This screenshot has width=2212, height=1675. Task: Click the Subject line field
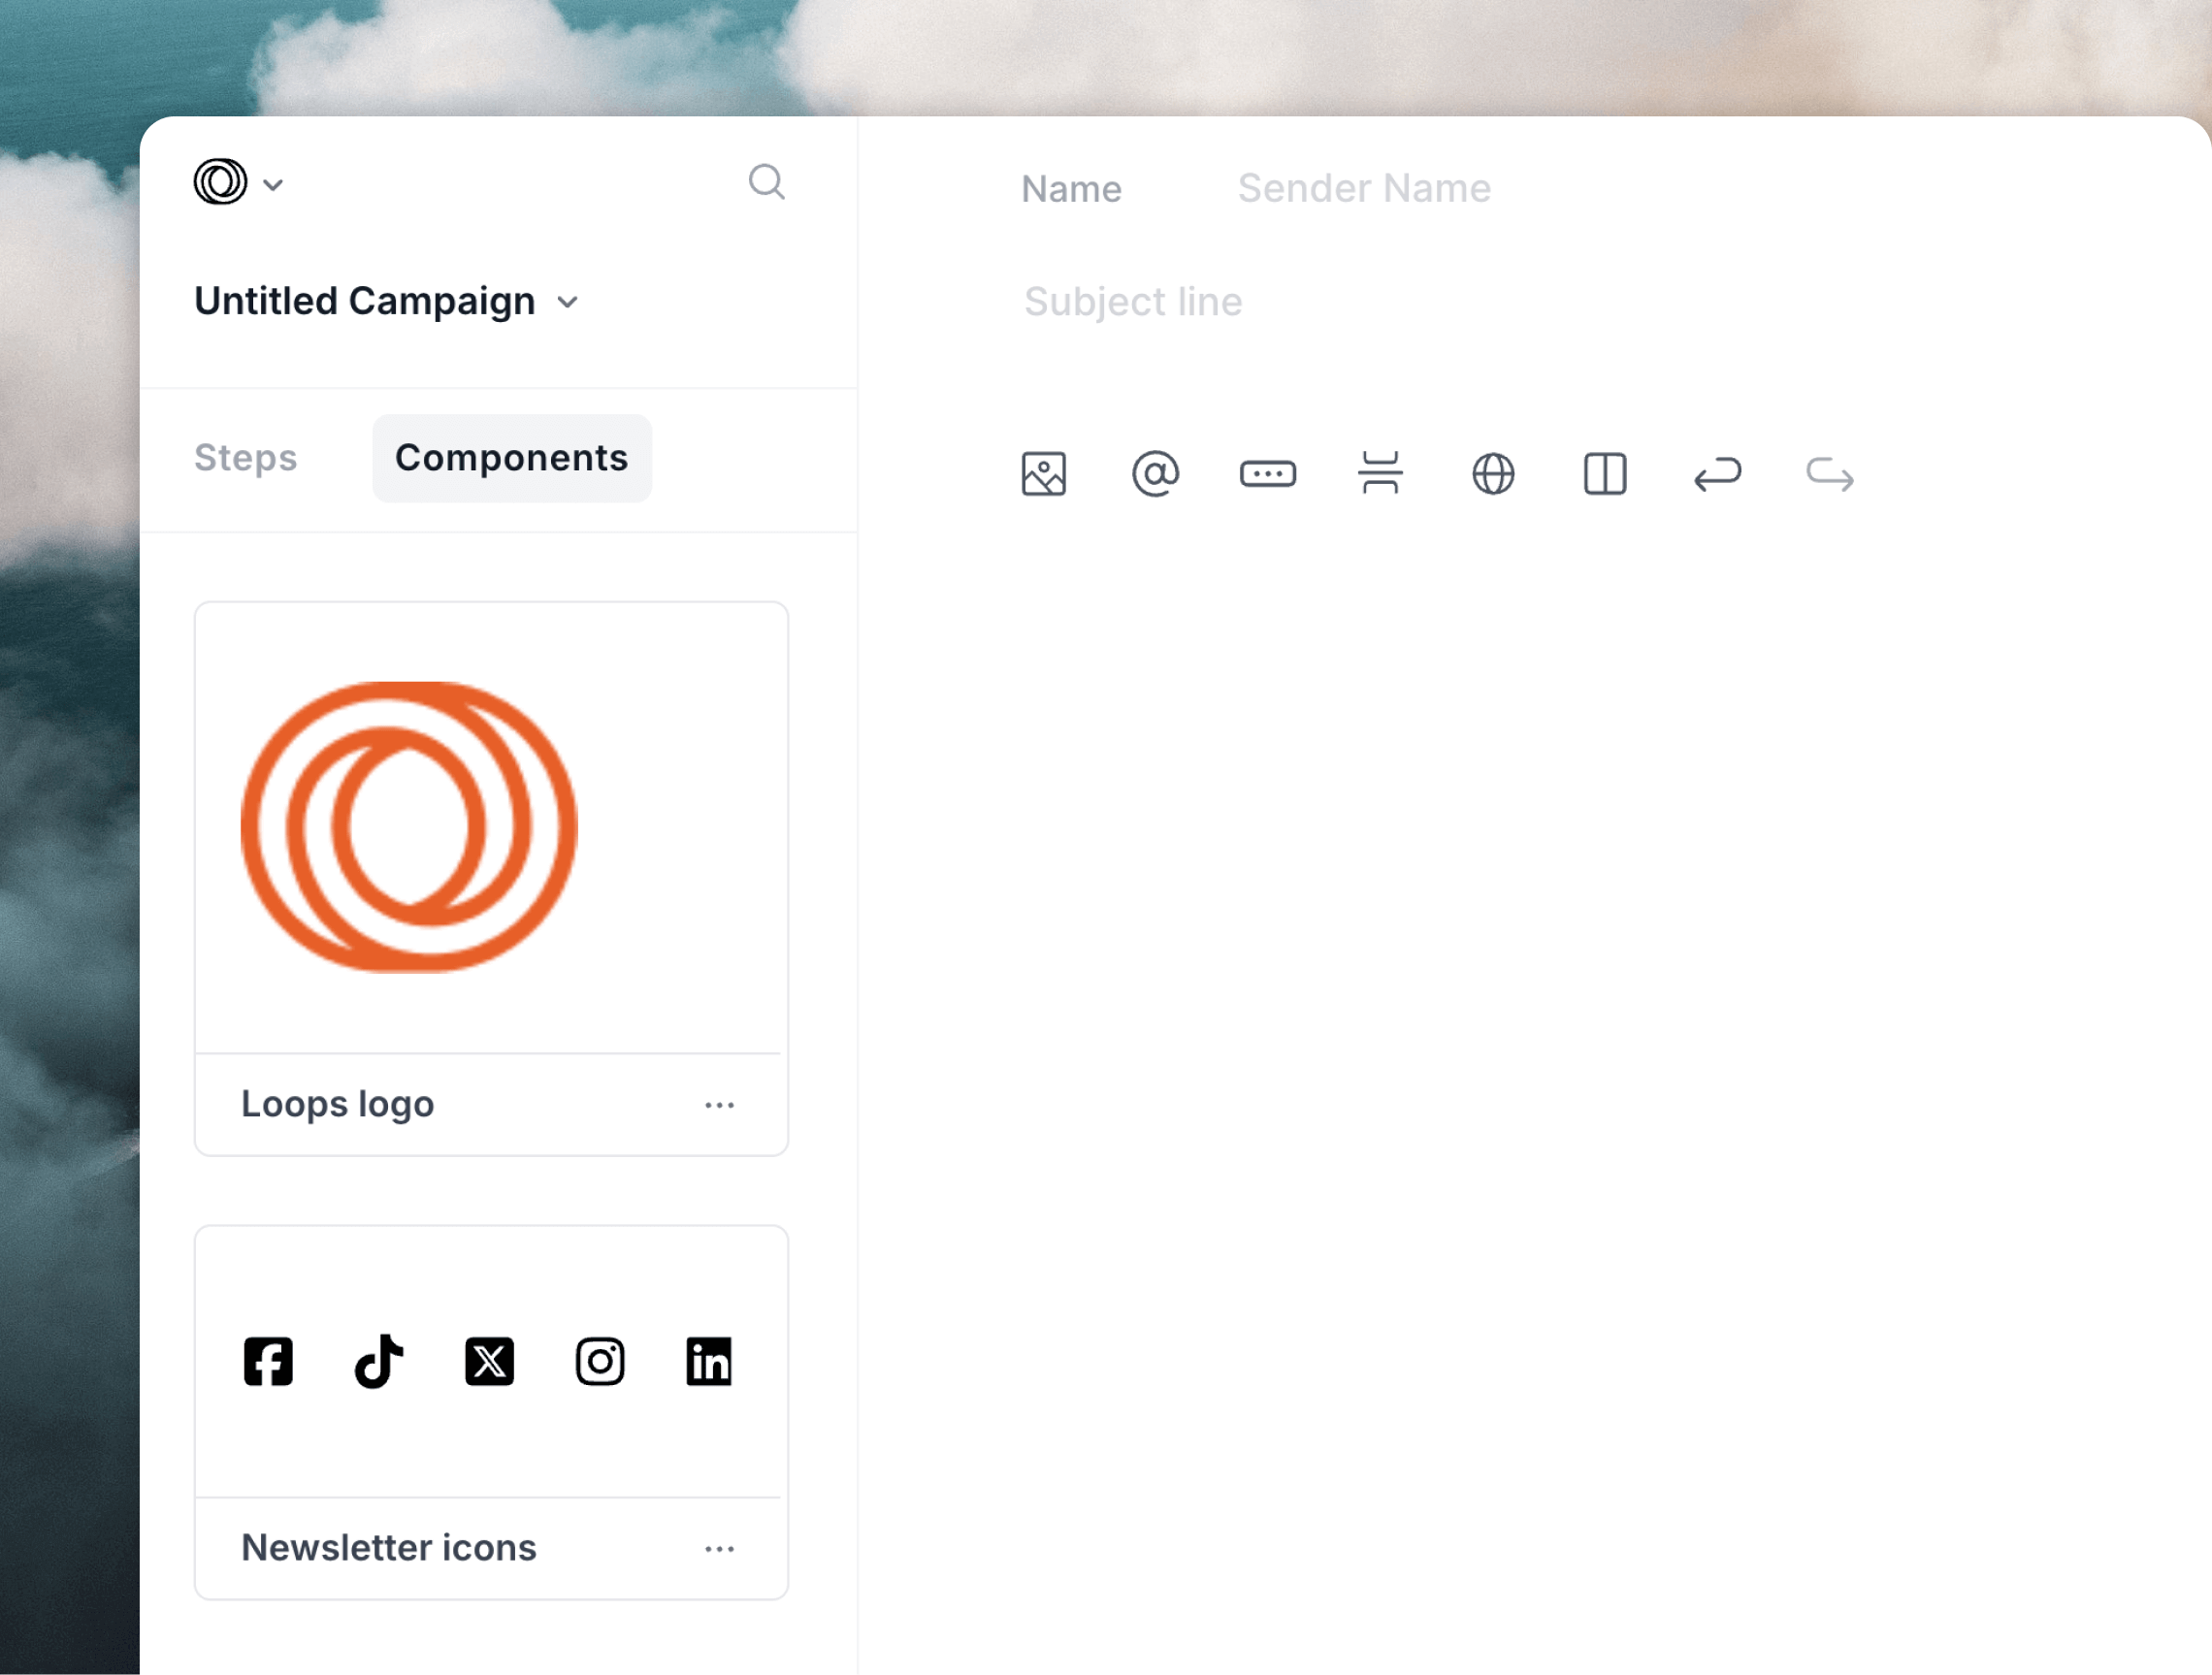1133,302
